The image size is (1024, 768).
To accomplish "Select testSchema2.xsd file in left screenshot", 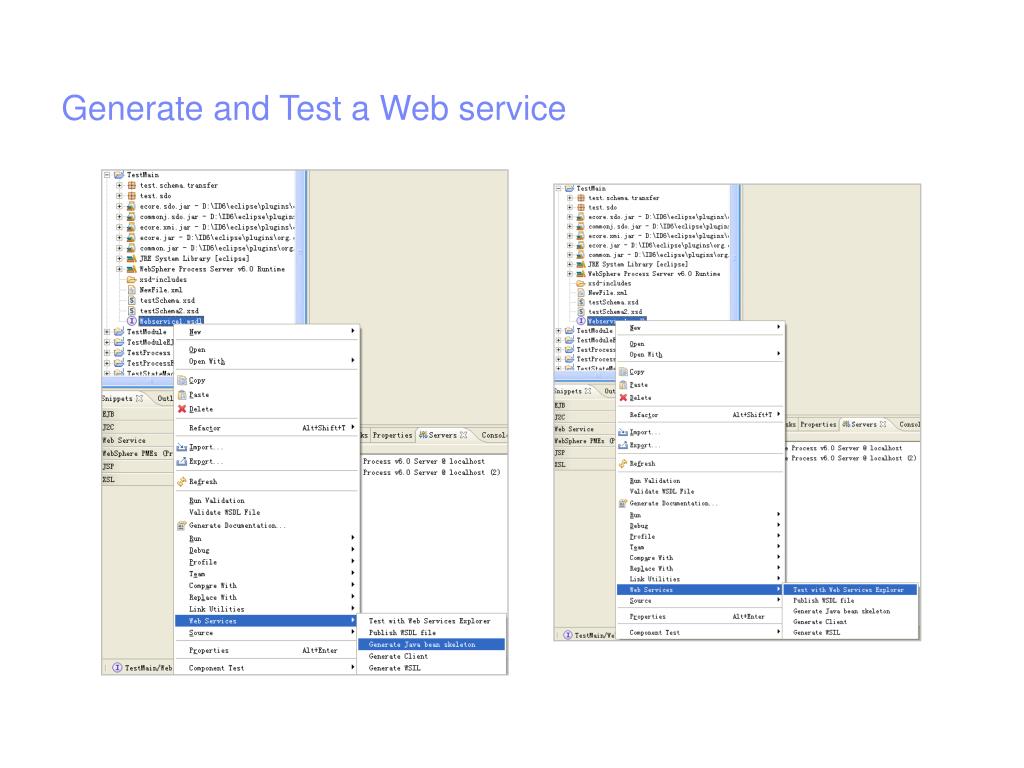I will (x=169, y=311).
